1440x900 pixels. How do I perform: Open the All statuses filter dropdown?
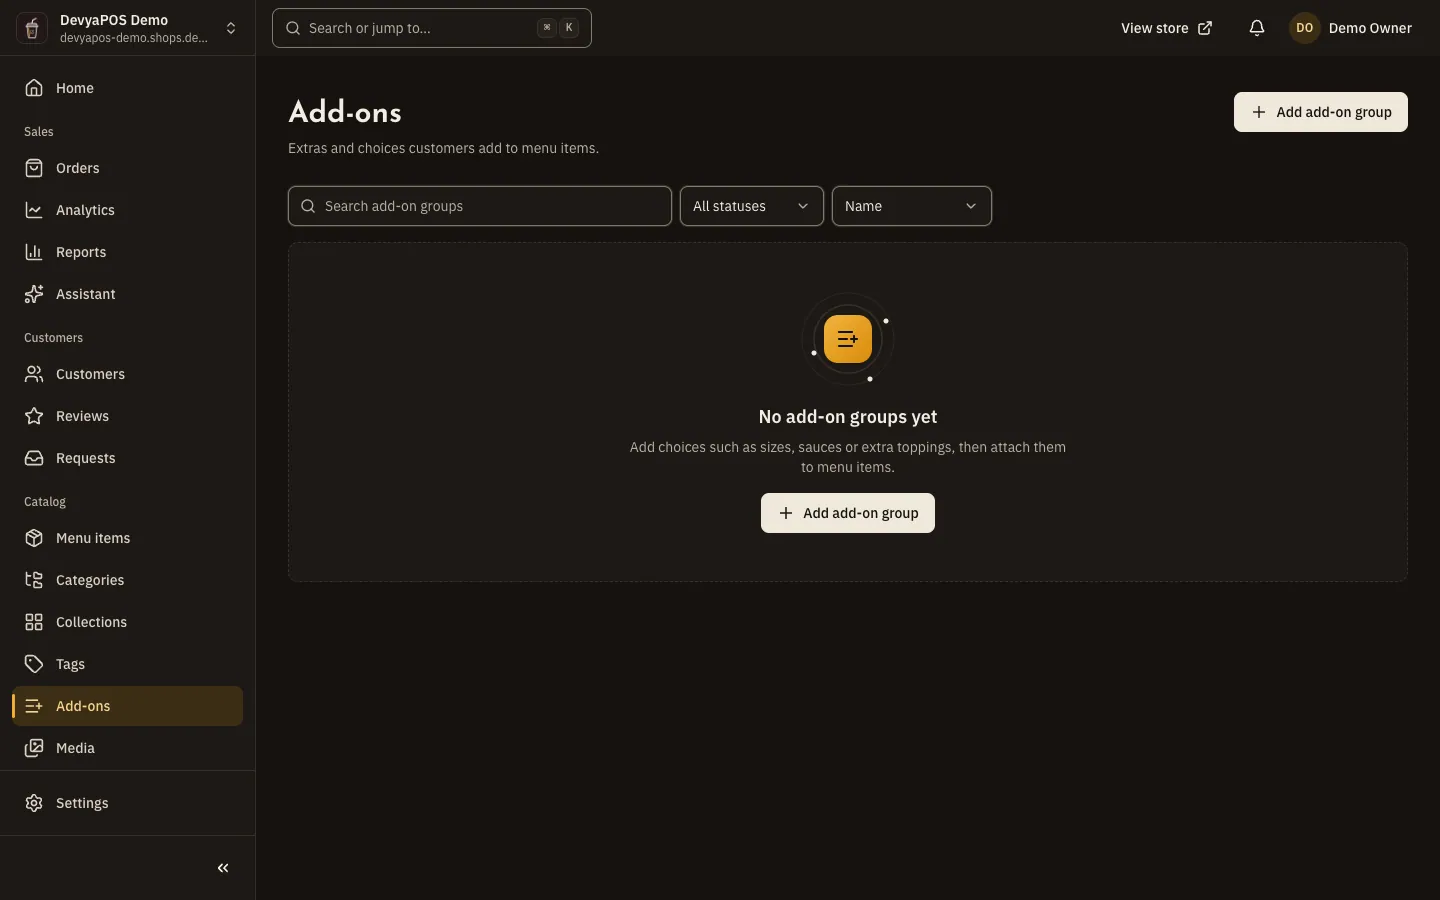pos(752,206)
